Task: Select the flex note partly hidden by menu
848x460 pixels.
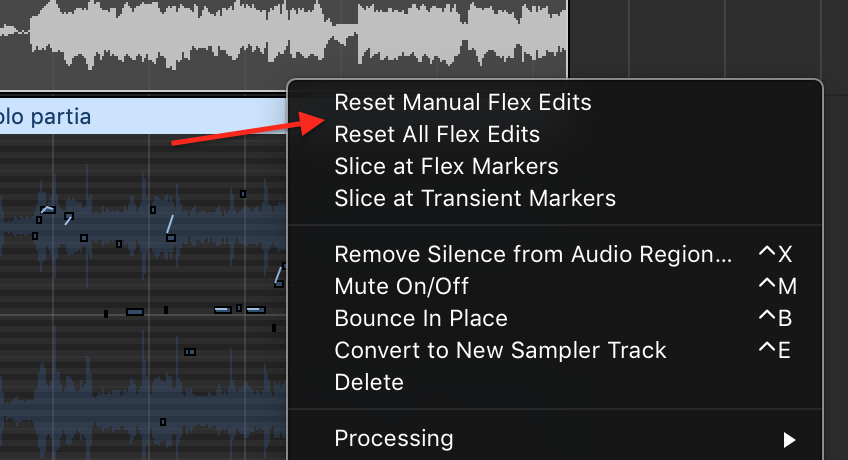Action: tap(280, 275)
